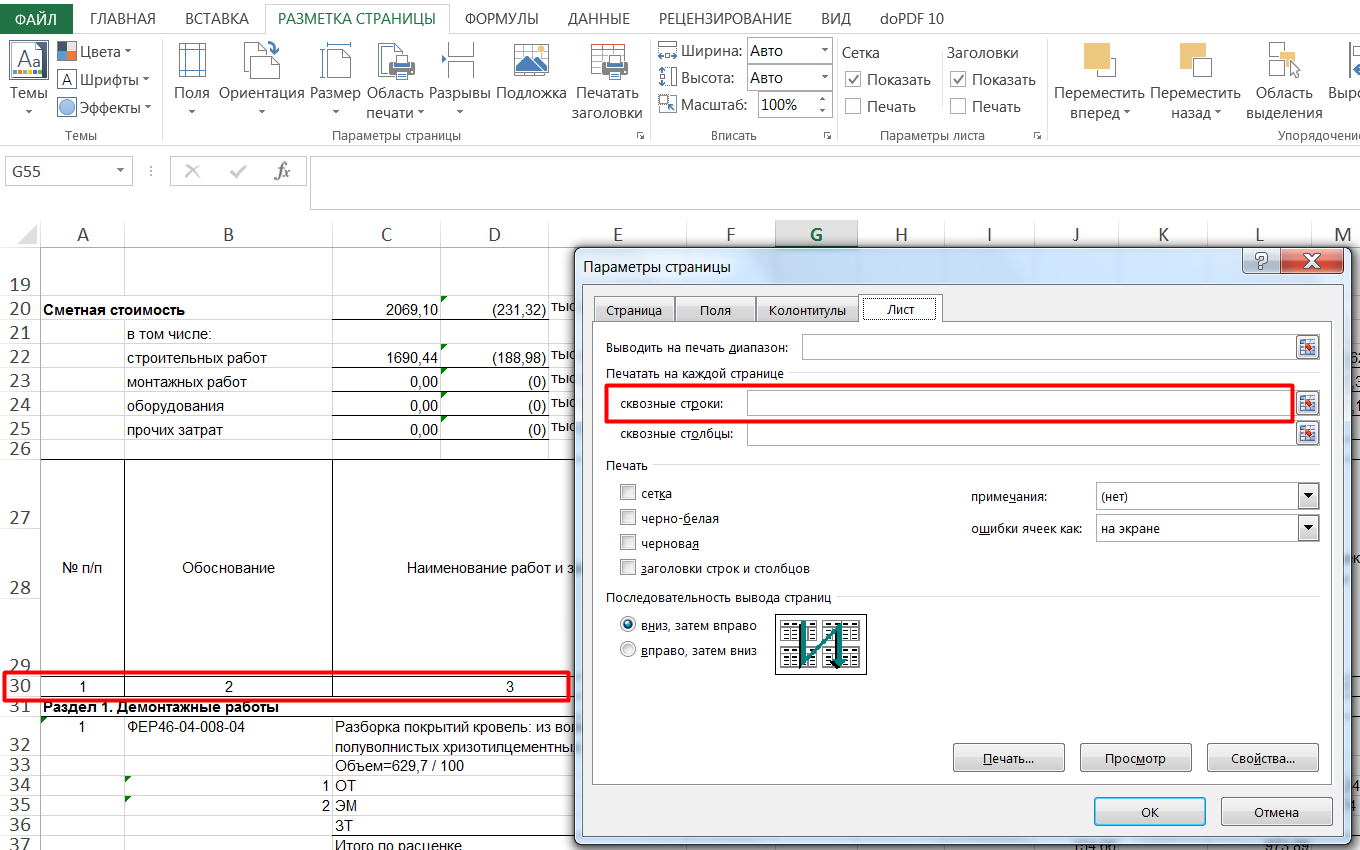
Task: Click the Breaks (Разрывы) icon
Action: pos(459,61)
